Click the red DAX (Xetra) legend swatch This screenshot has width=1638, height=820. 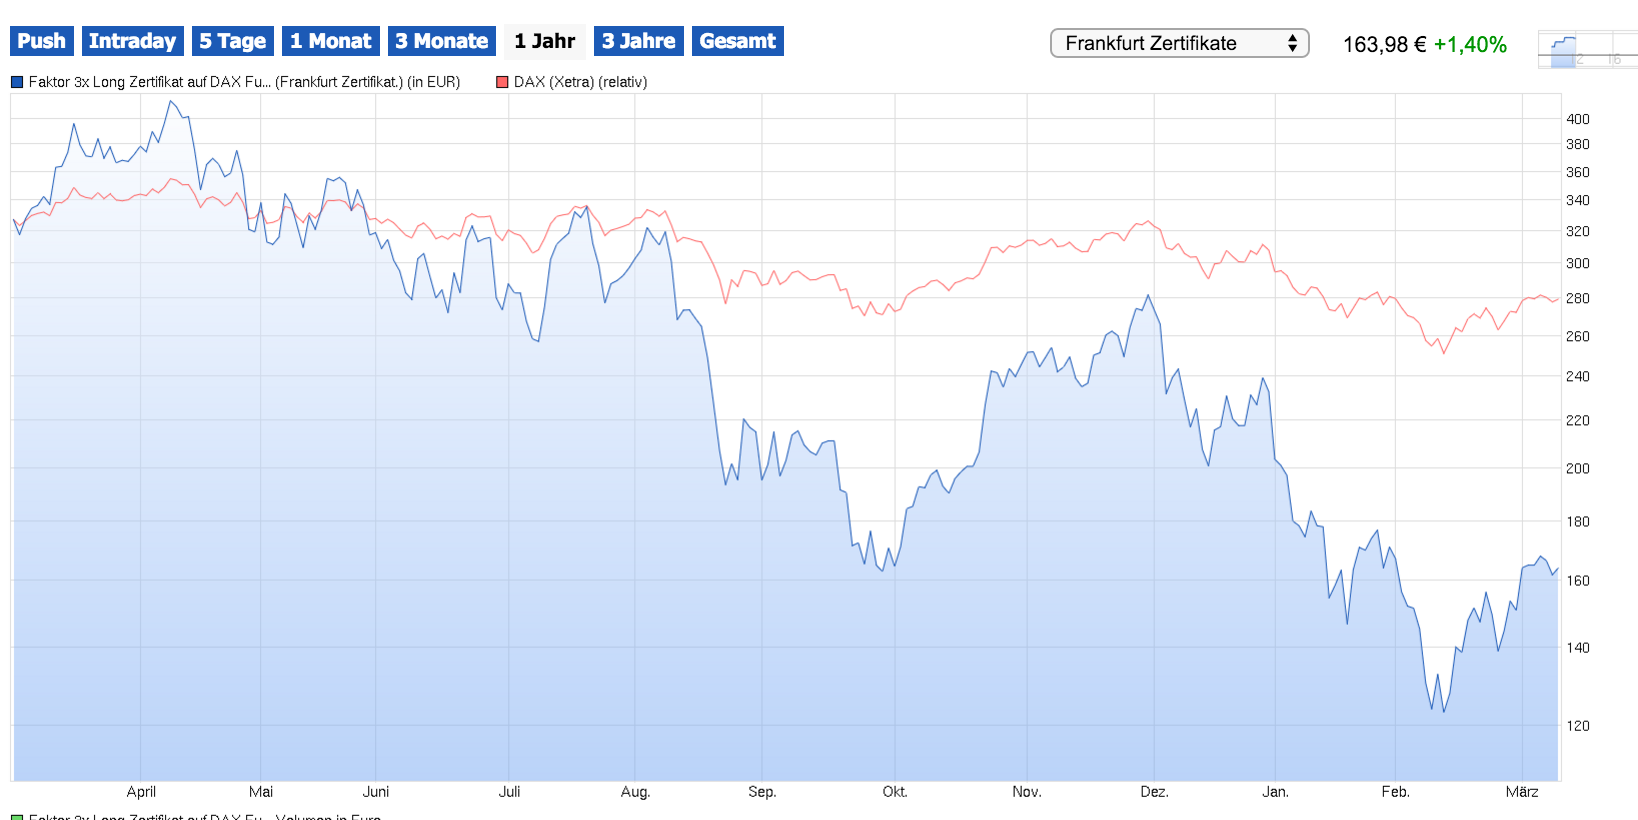click(502, 82)
